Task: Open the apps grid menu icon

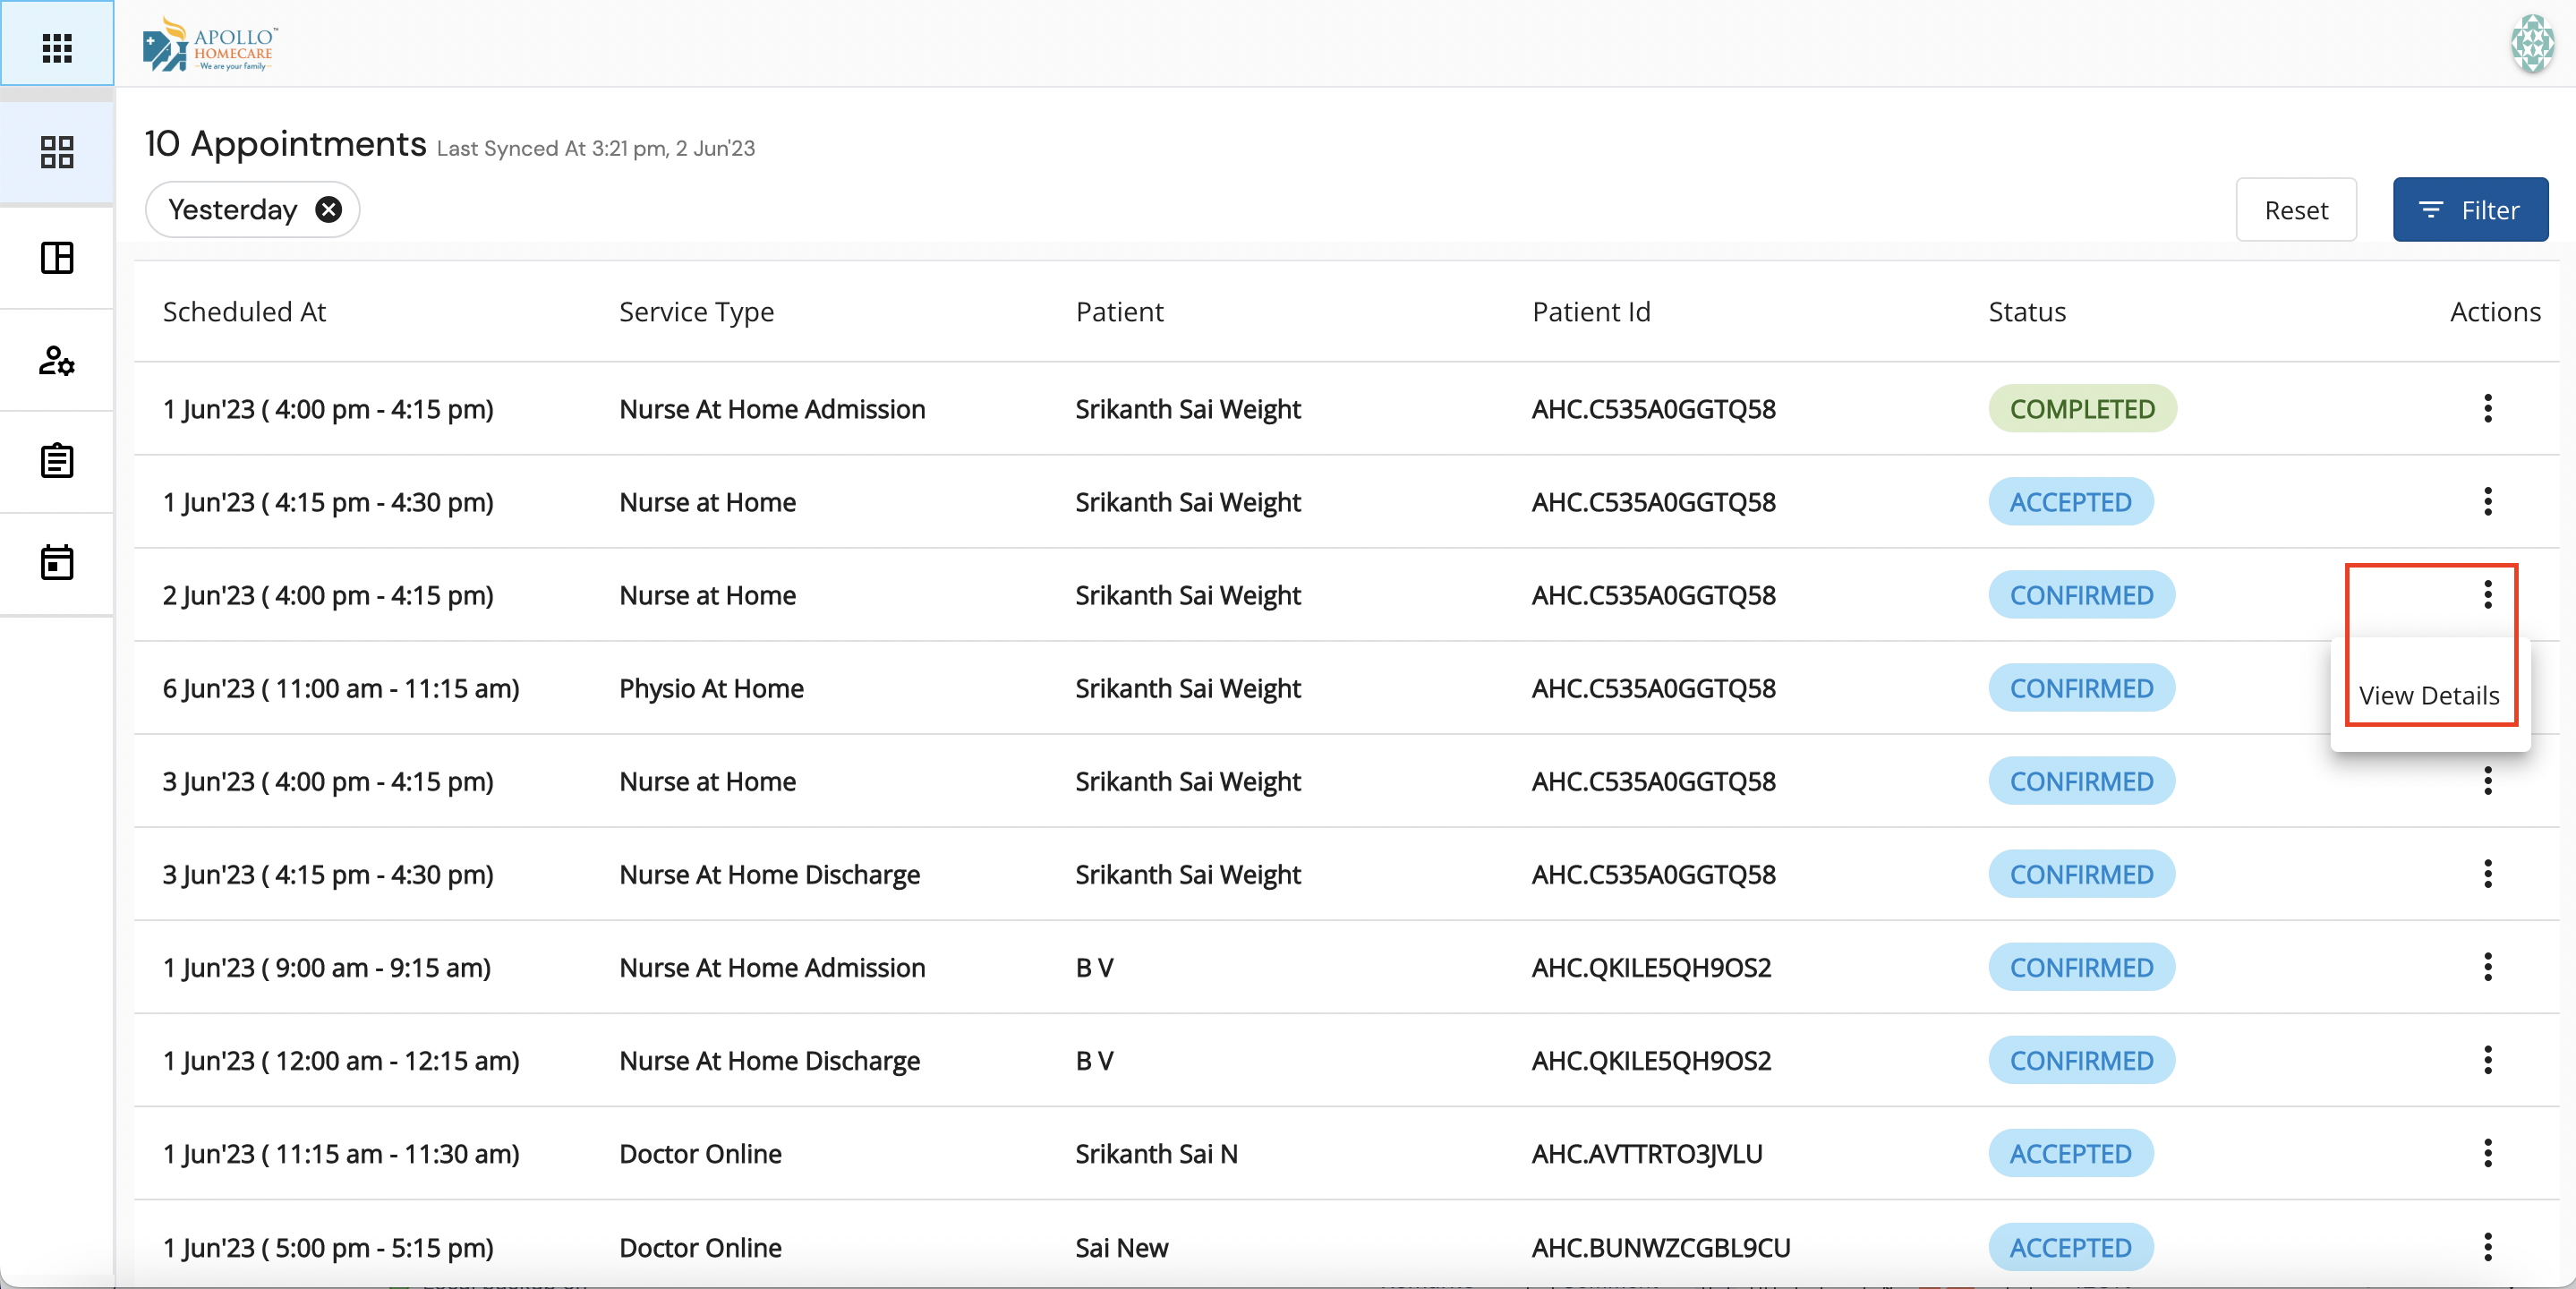Action: pyautogui.click(x=57, y=47)
